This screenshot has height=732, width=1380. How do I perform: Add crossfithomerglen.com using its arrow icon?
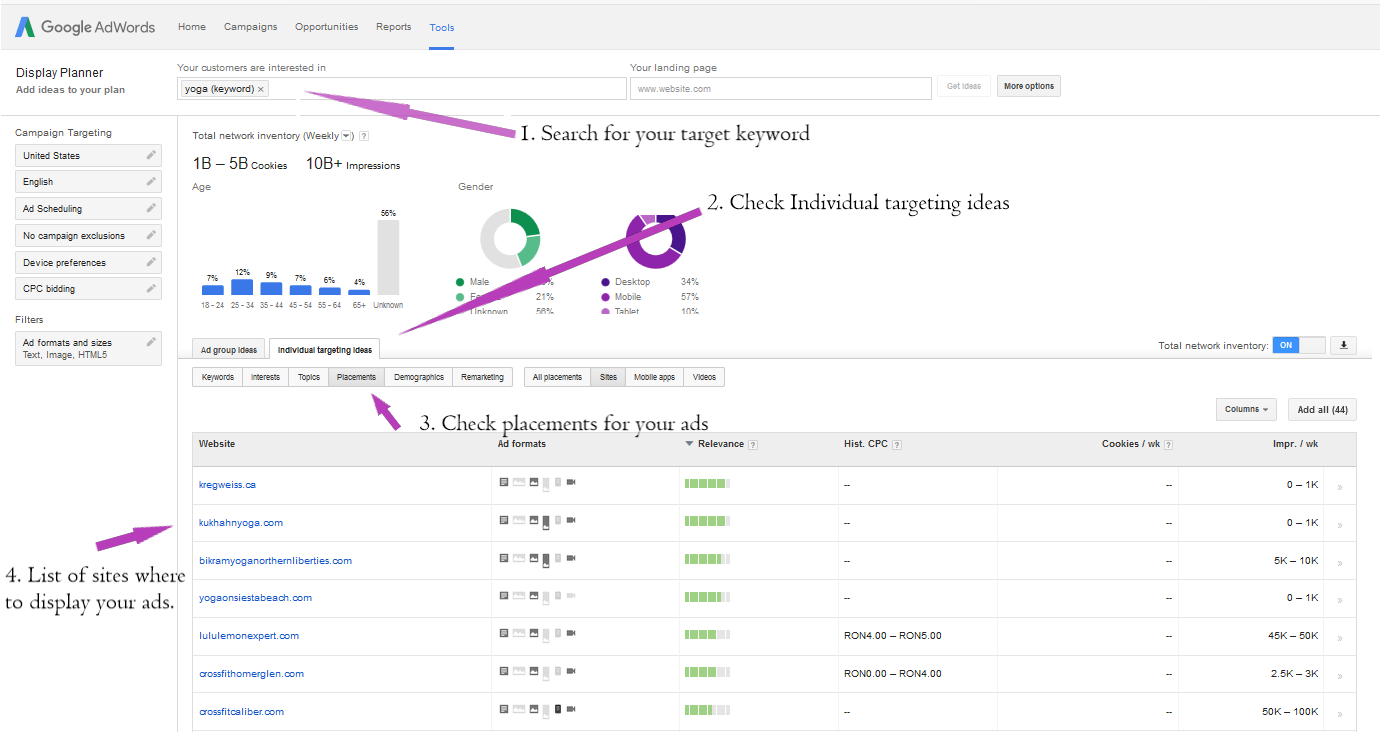point(1340,676)
